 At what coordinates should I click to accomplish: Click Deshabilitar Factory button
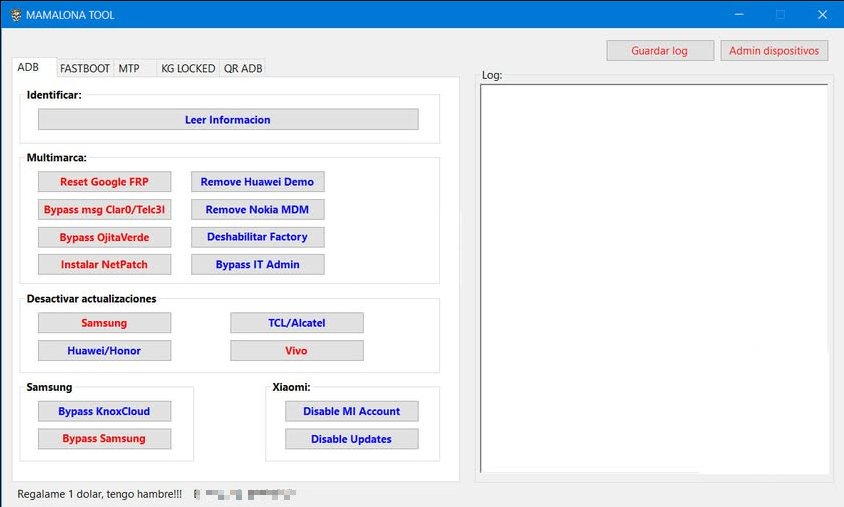[258, 237]
